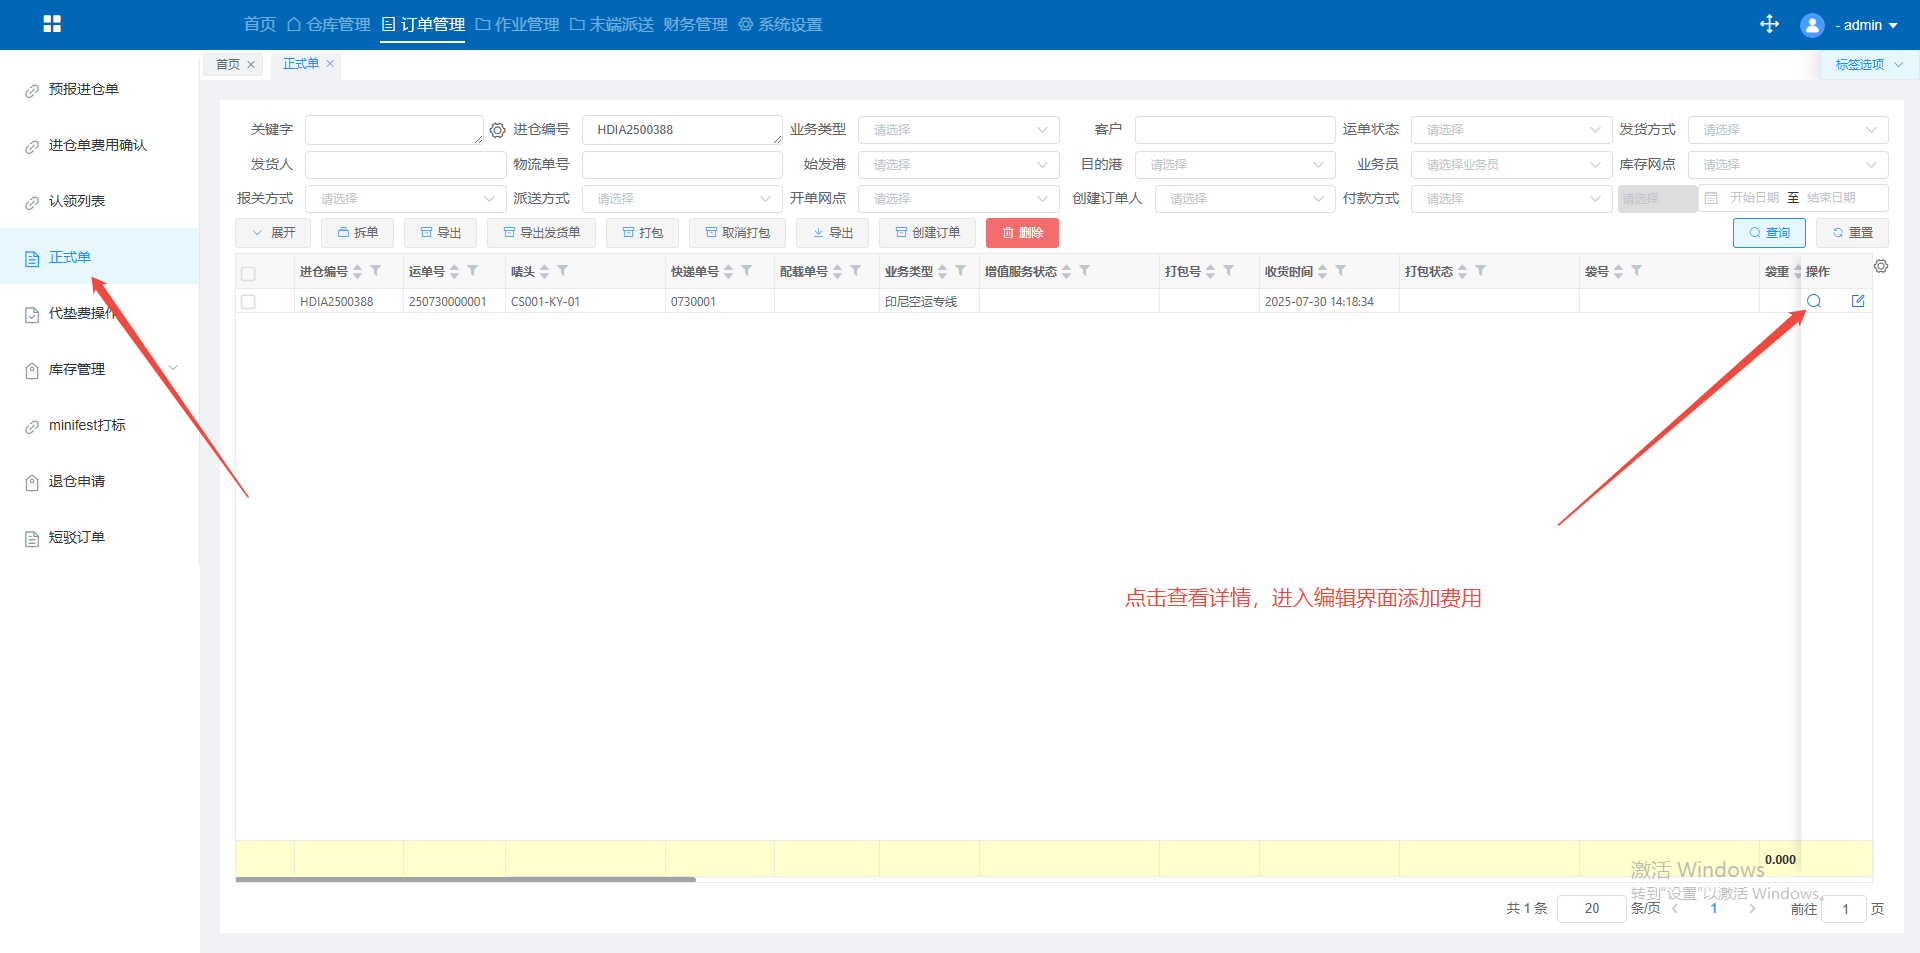Click the admin user avatar icon
Screen dimensions: 1920x953
[x=1812, y=25]
